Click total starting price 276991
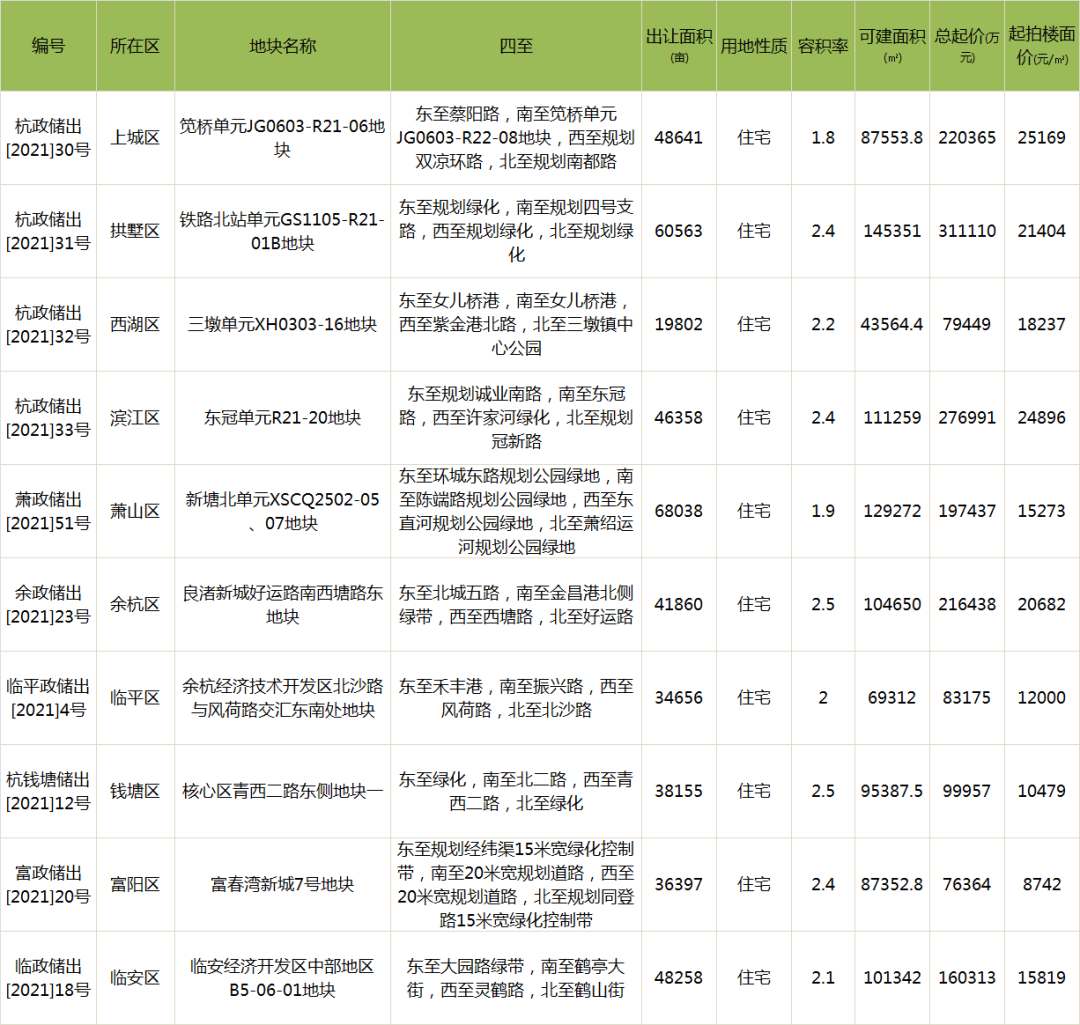 tap(967, 417)
